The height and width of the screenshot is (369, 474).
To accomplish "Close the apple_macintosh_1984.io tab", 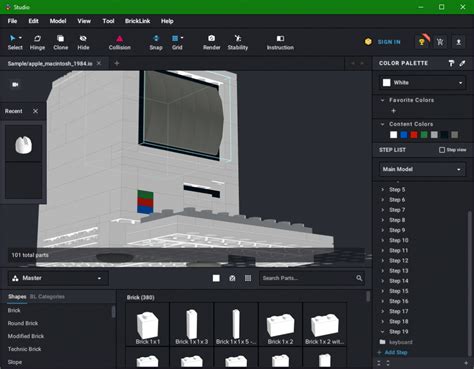I will coord(99,63).
